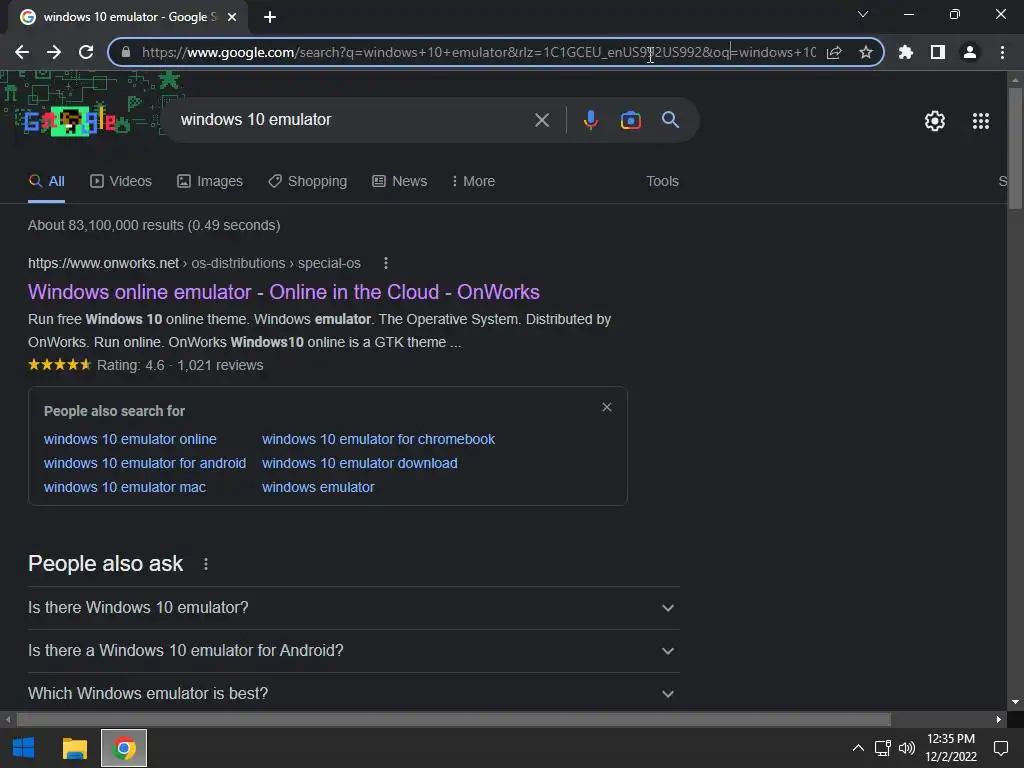The width and height of the screenshot is (1024, 768).
Task: Switch to the Shopping tab
Action: pos(308,182)
